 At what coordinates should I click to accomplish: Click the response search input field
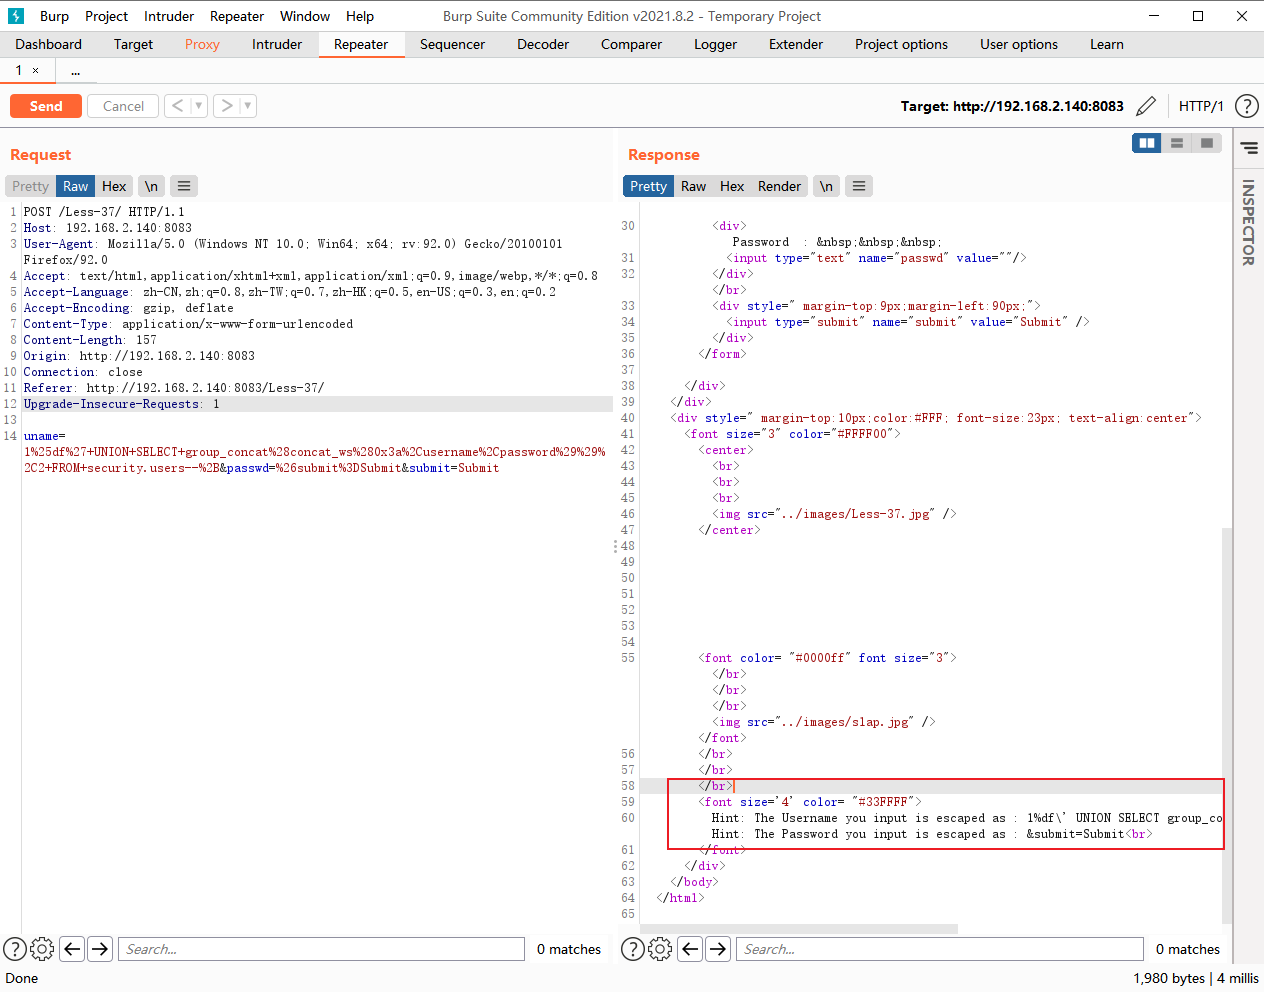pos(939,949)
